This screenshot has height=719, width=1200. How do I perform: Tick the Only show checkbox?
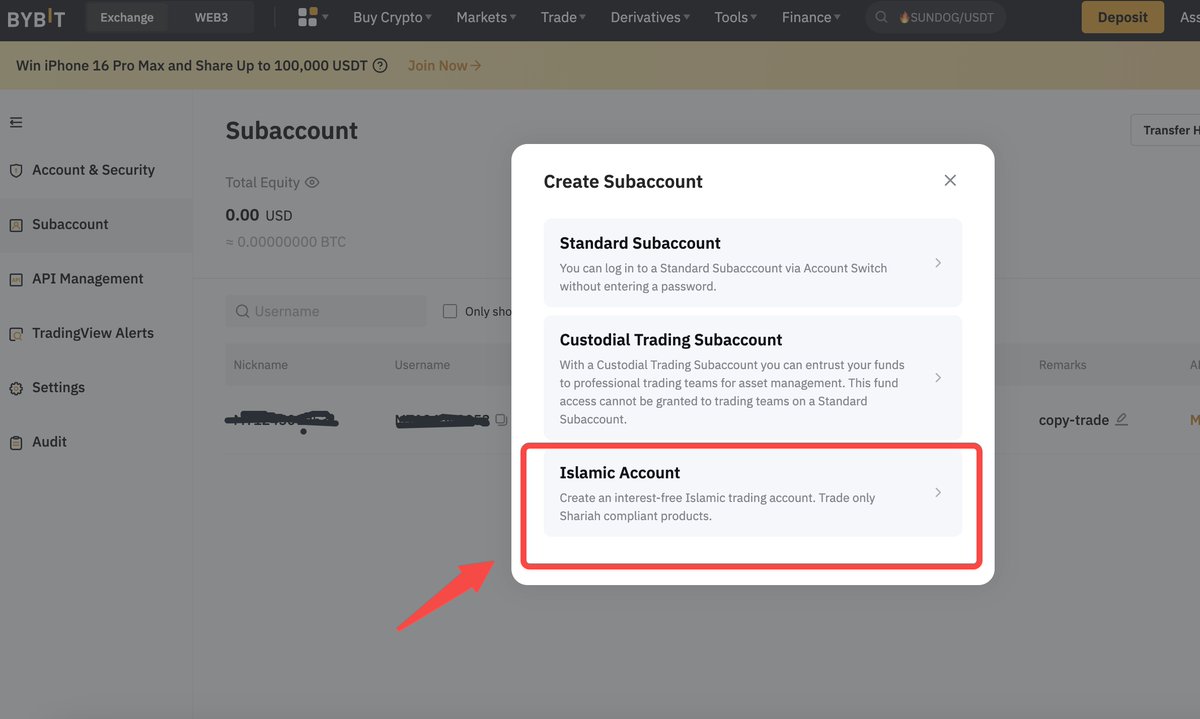pos(450,311)
